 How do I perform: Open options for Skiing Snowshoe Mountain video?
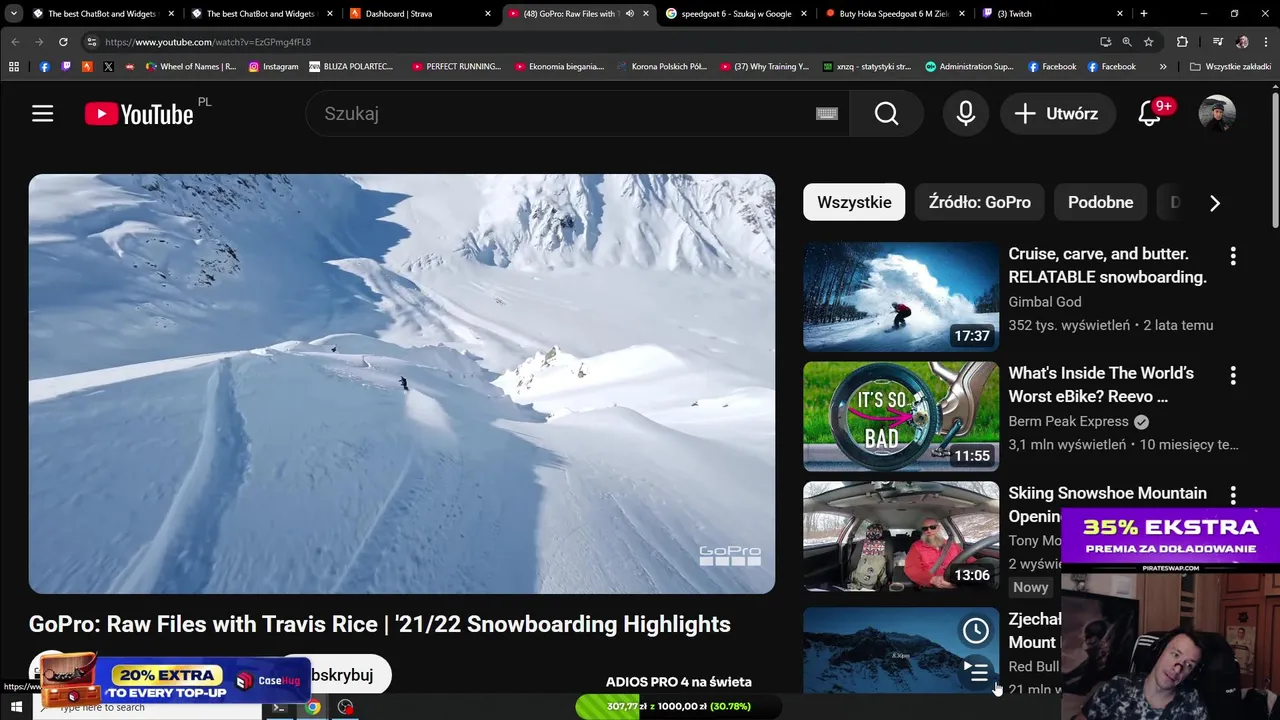pos(1233,495)
